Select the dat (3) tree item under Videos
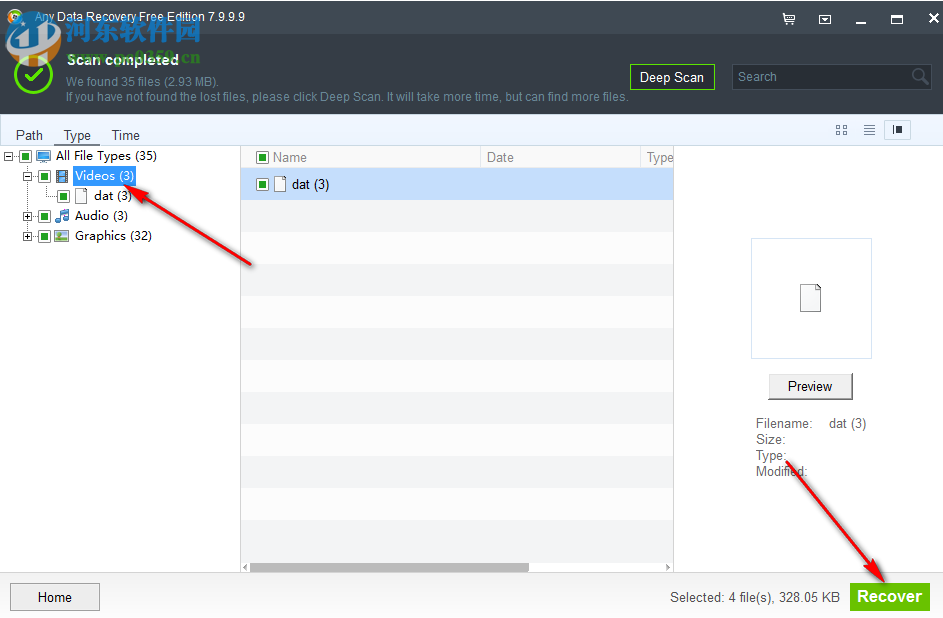 click(x=112, y=196)
